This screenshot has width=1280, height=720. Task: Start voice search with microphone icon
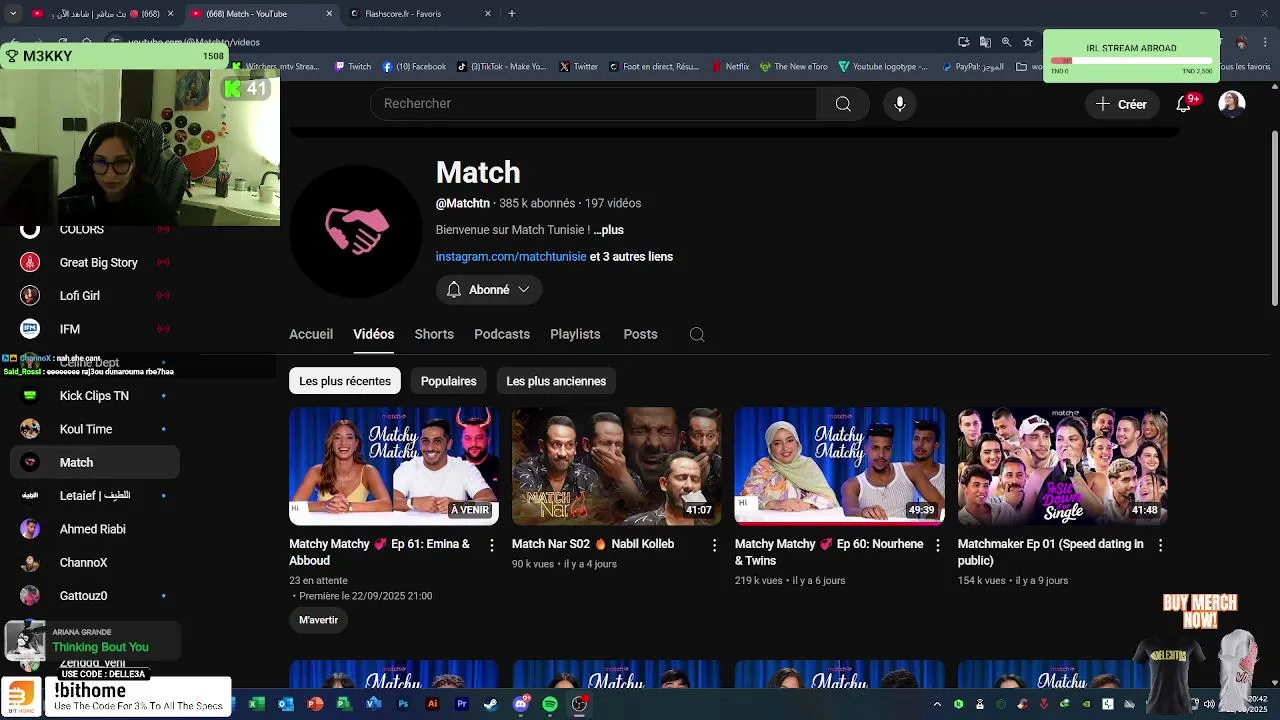(x=900, y=104)
